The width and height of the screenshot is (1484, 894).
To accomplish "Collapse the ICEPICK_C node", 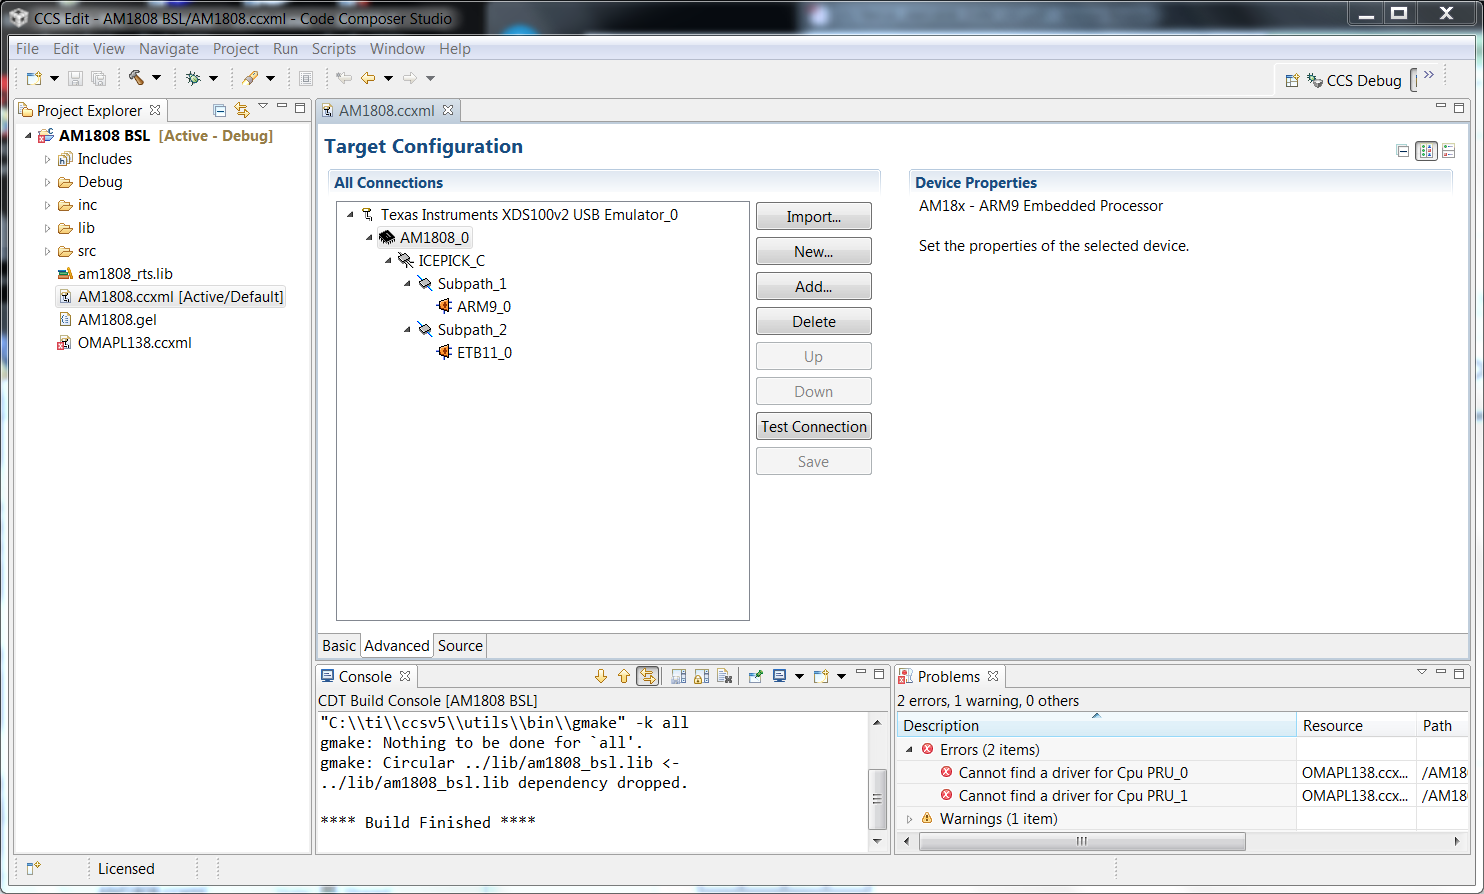I will 389,261.
